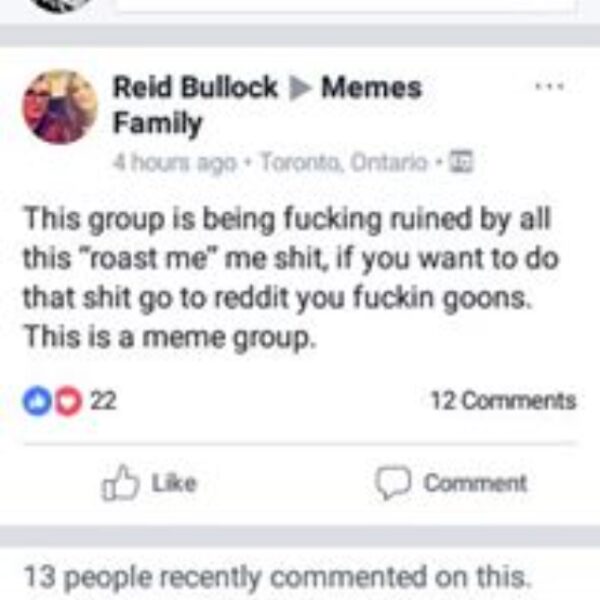Tap the partial avatar at screen top
This screenshot has width=600, height=600.
(61, 5)
